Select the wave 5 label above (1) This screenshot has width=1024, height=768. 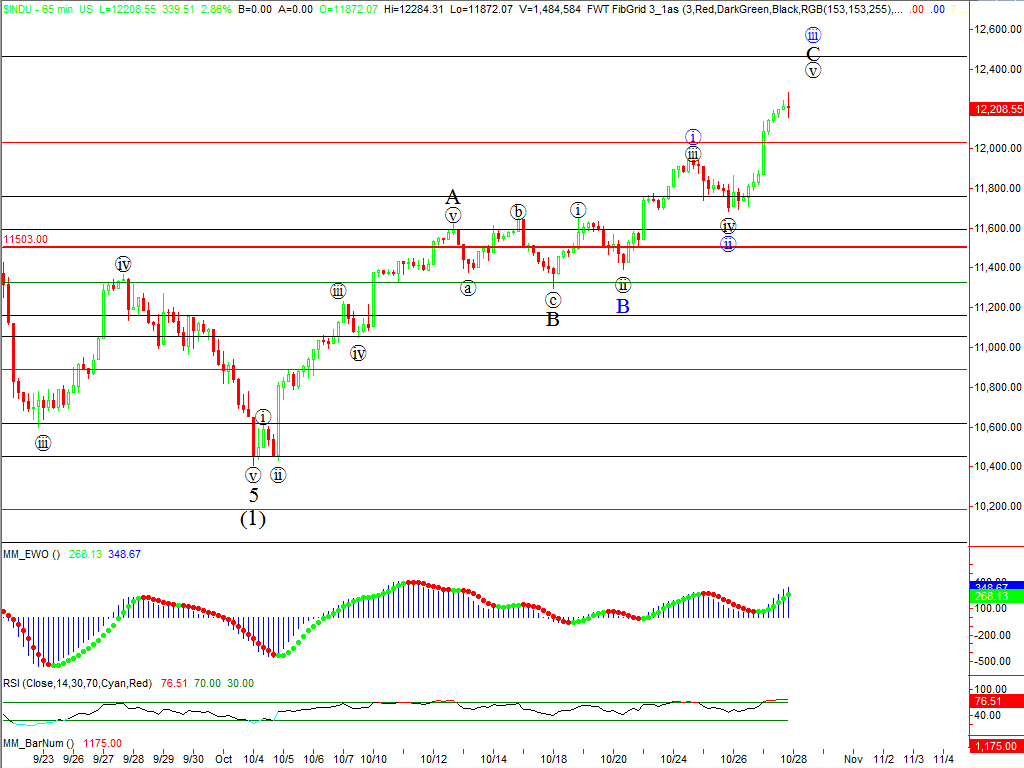(x=253, y=495)
